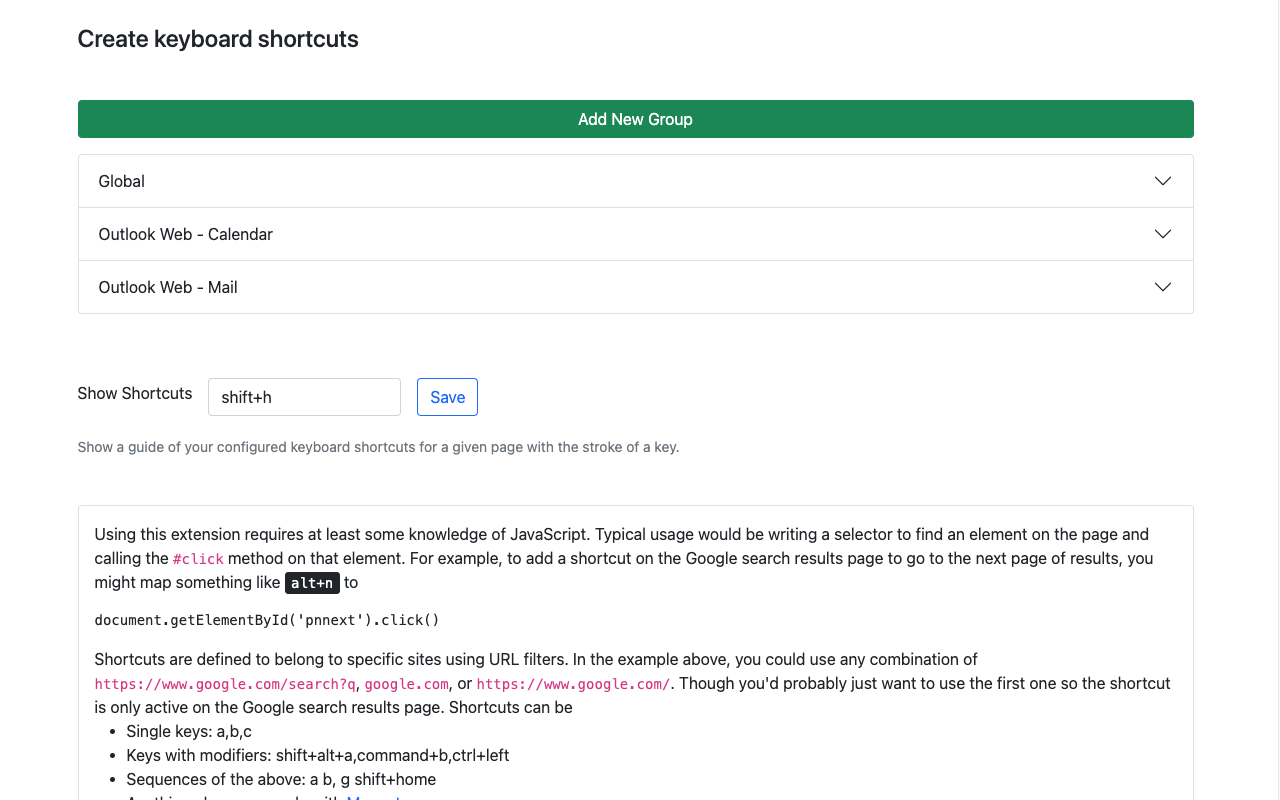Focus the Show Shortcuts key input field
This screenshot has height=800, width=1280.
pos(304,397)
